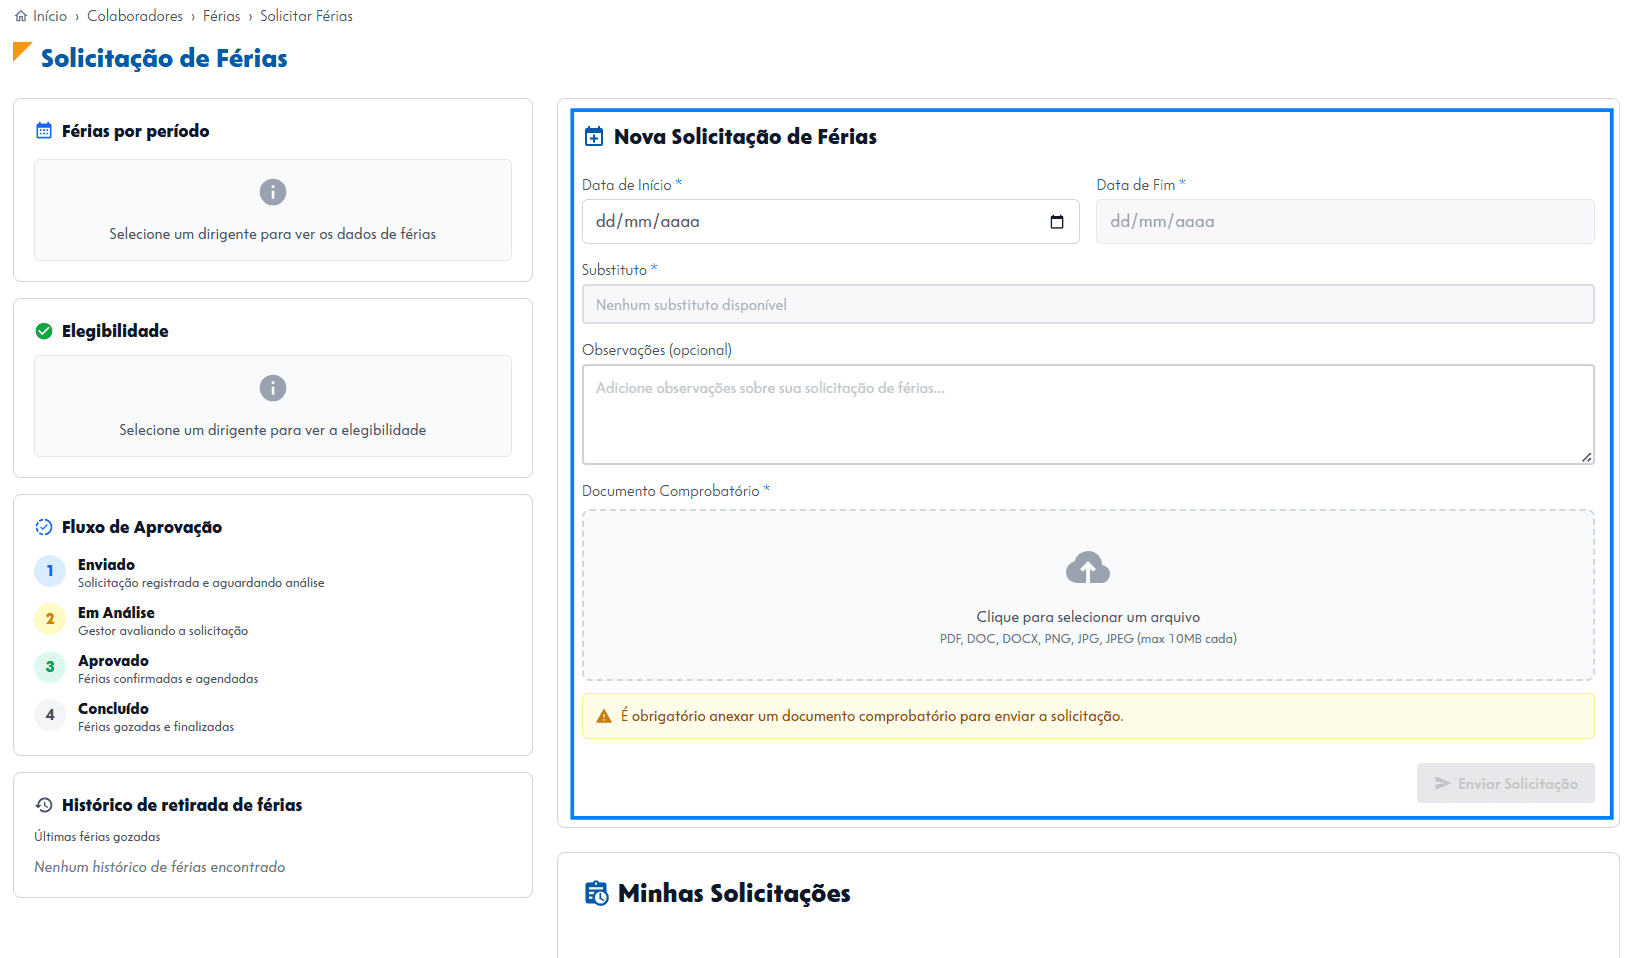
Task: Click the 'Concluído' step label
Action: 113,709
